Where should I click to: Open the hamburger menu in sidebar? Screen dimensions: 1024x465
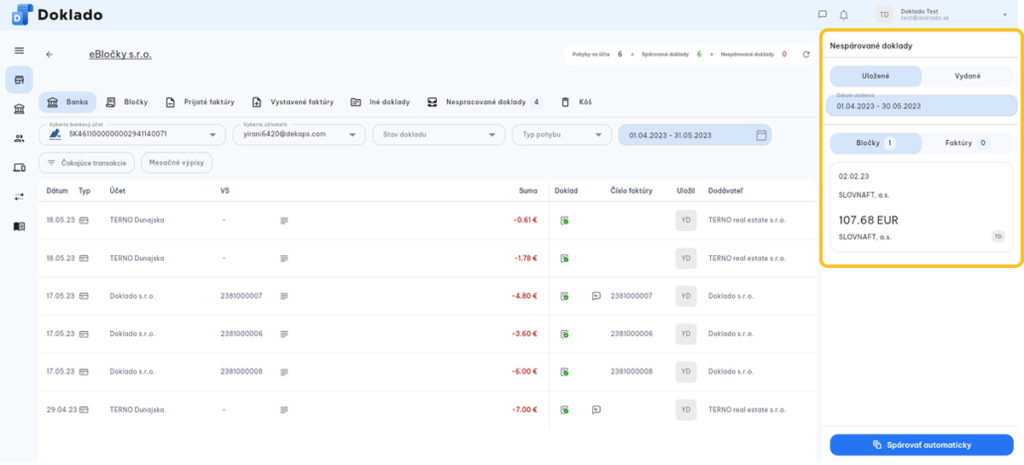tap(19, 50)
